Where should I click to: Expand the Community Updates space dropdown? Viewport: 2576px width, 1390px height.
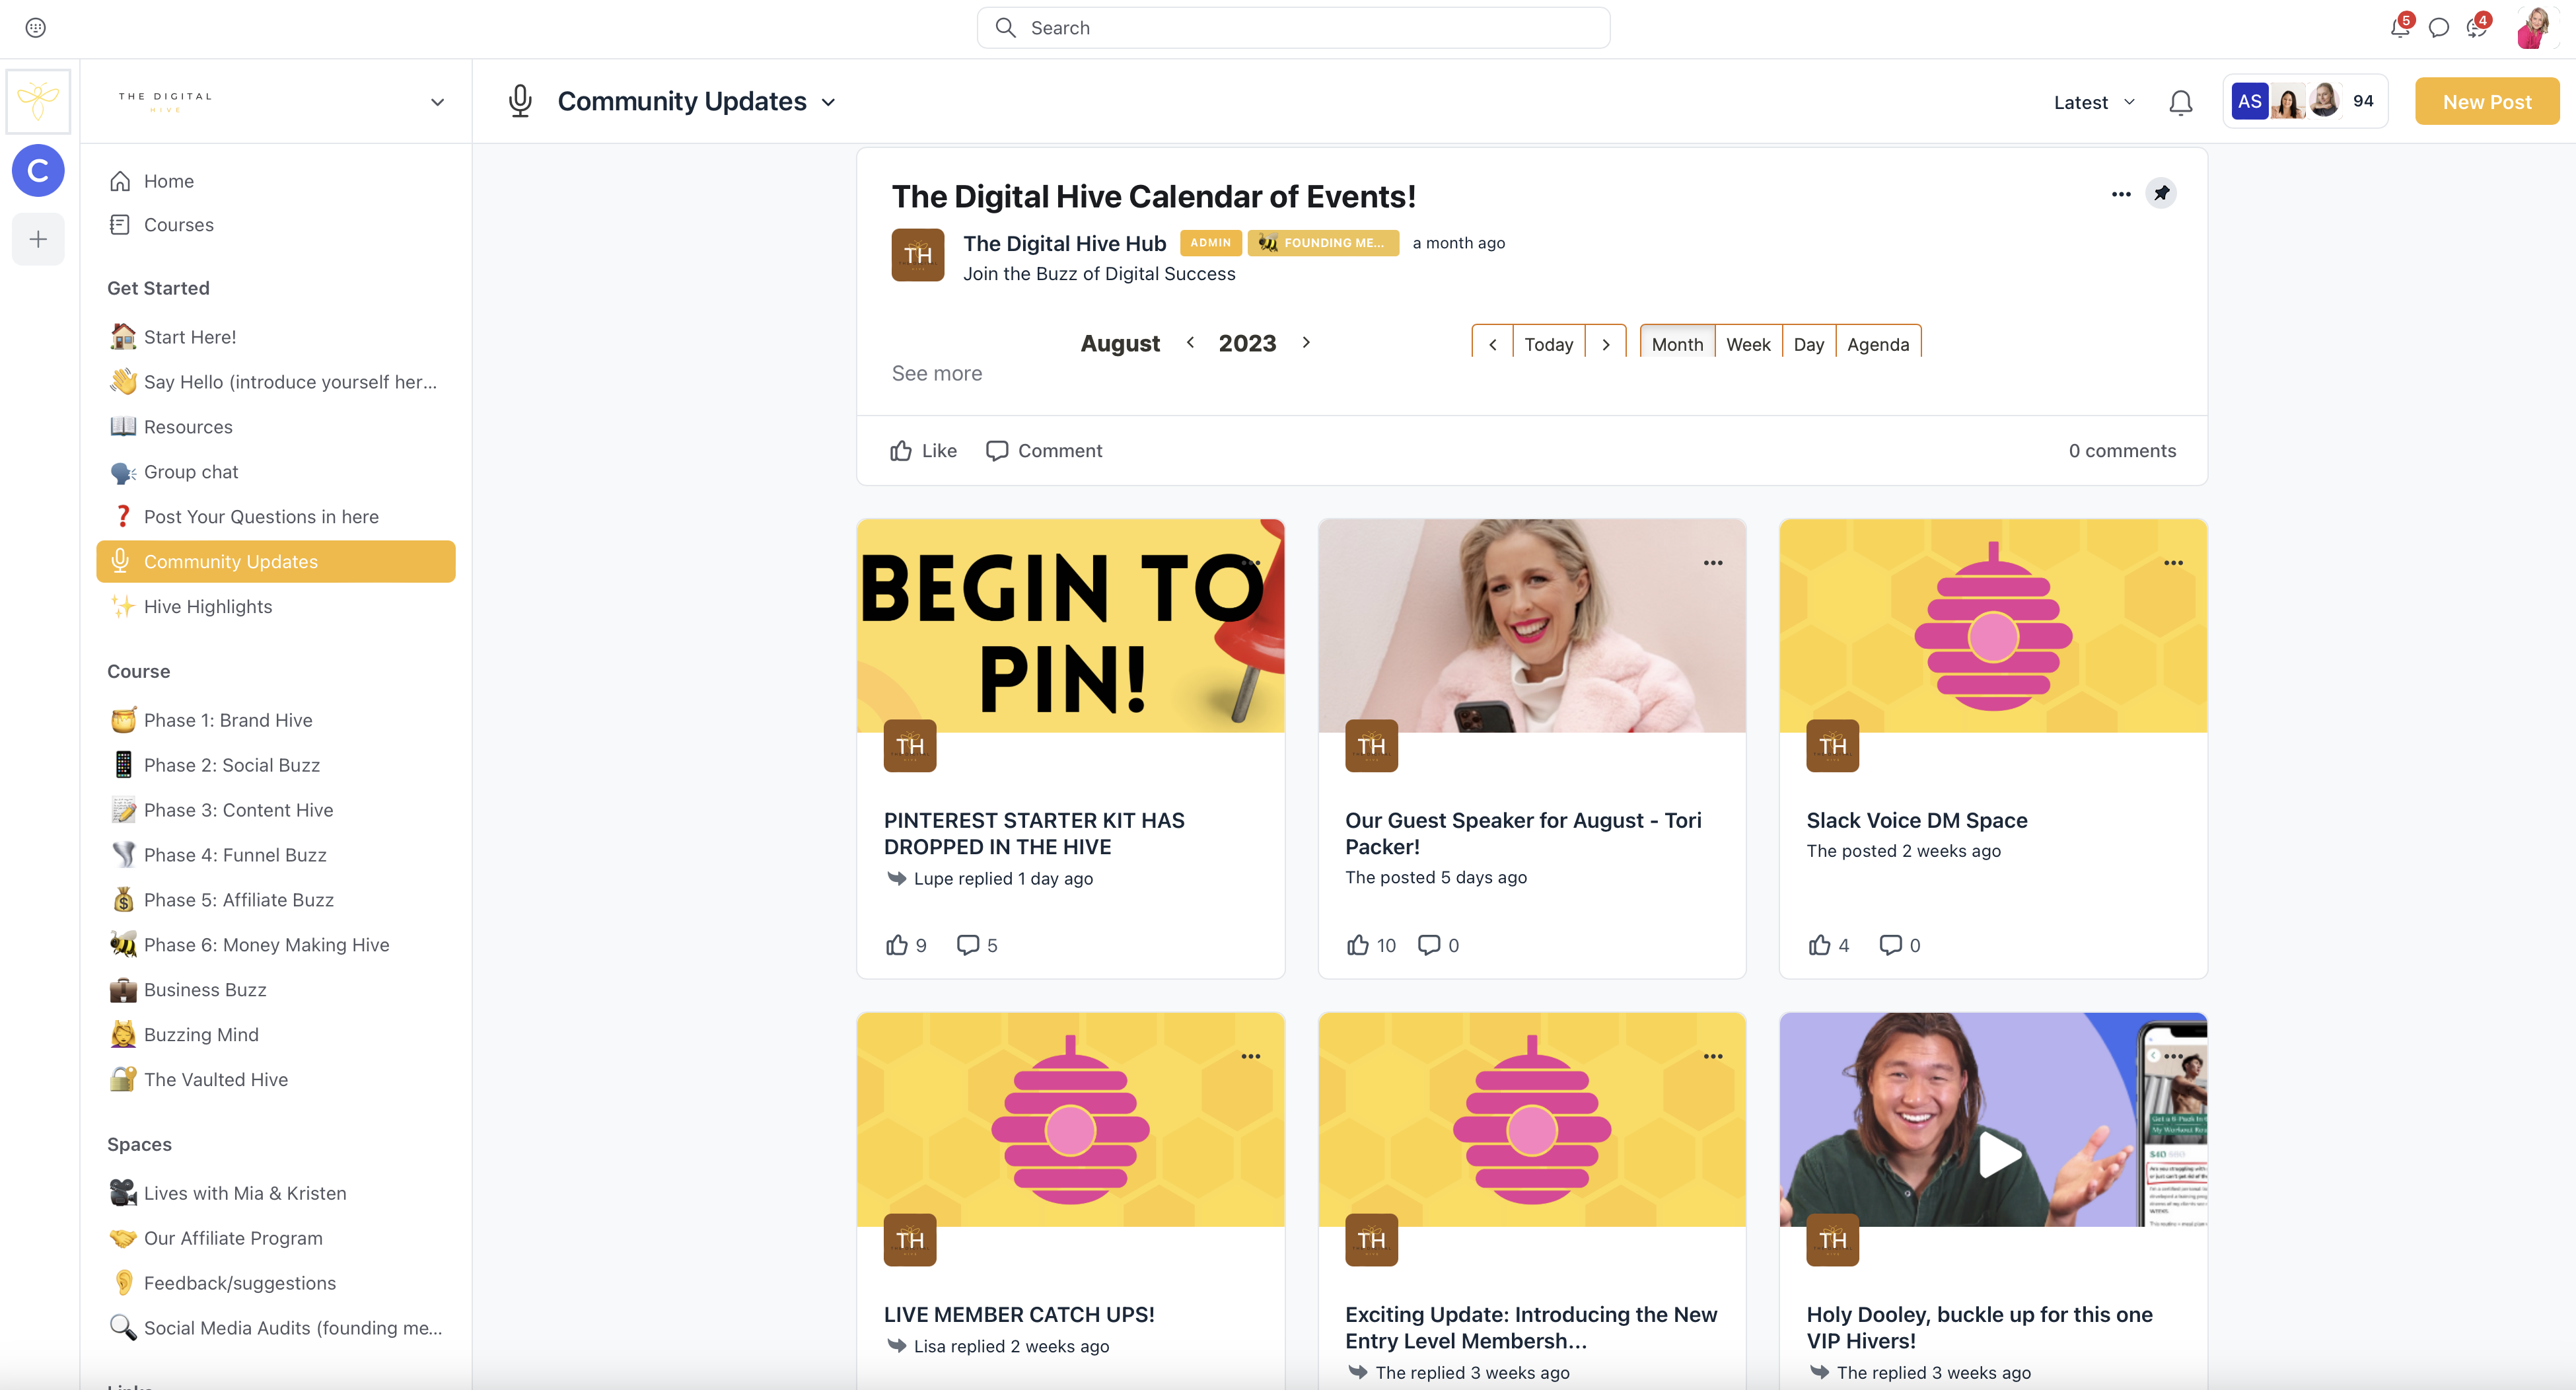tap(828, 102)
